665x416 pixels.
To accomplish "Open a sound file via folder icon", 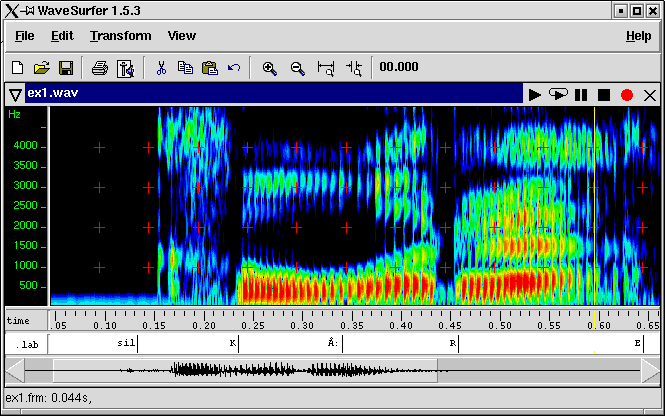I will coord(41,68).
